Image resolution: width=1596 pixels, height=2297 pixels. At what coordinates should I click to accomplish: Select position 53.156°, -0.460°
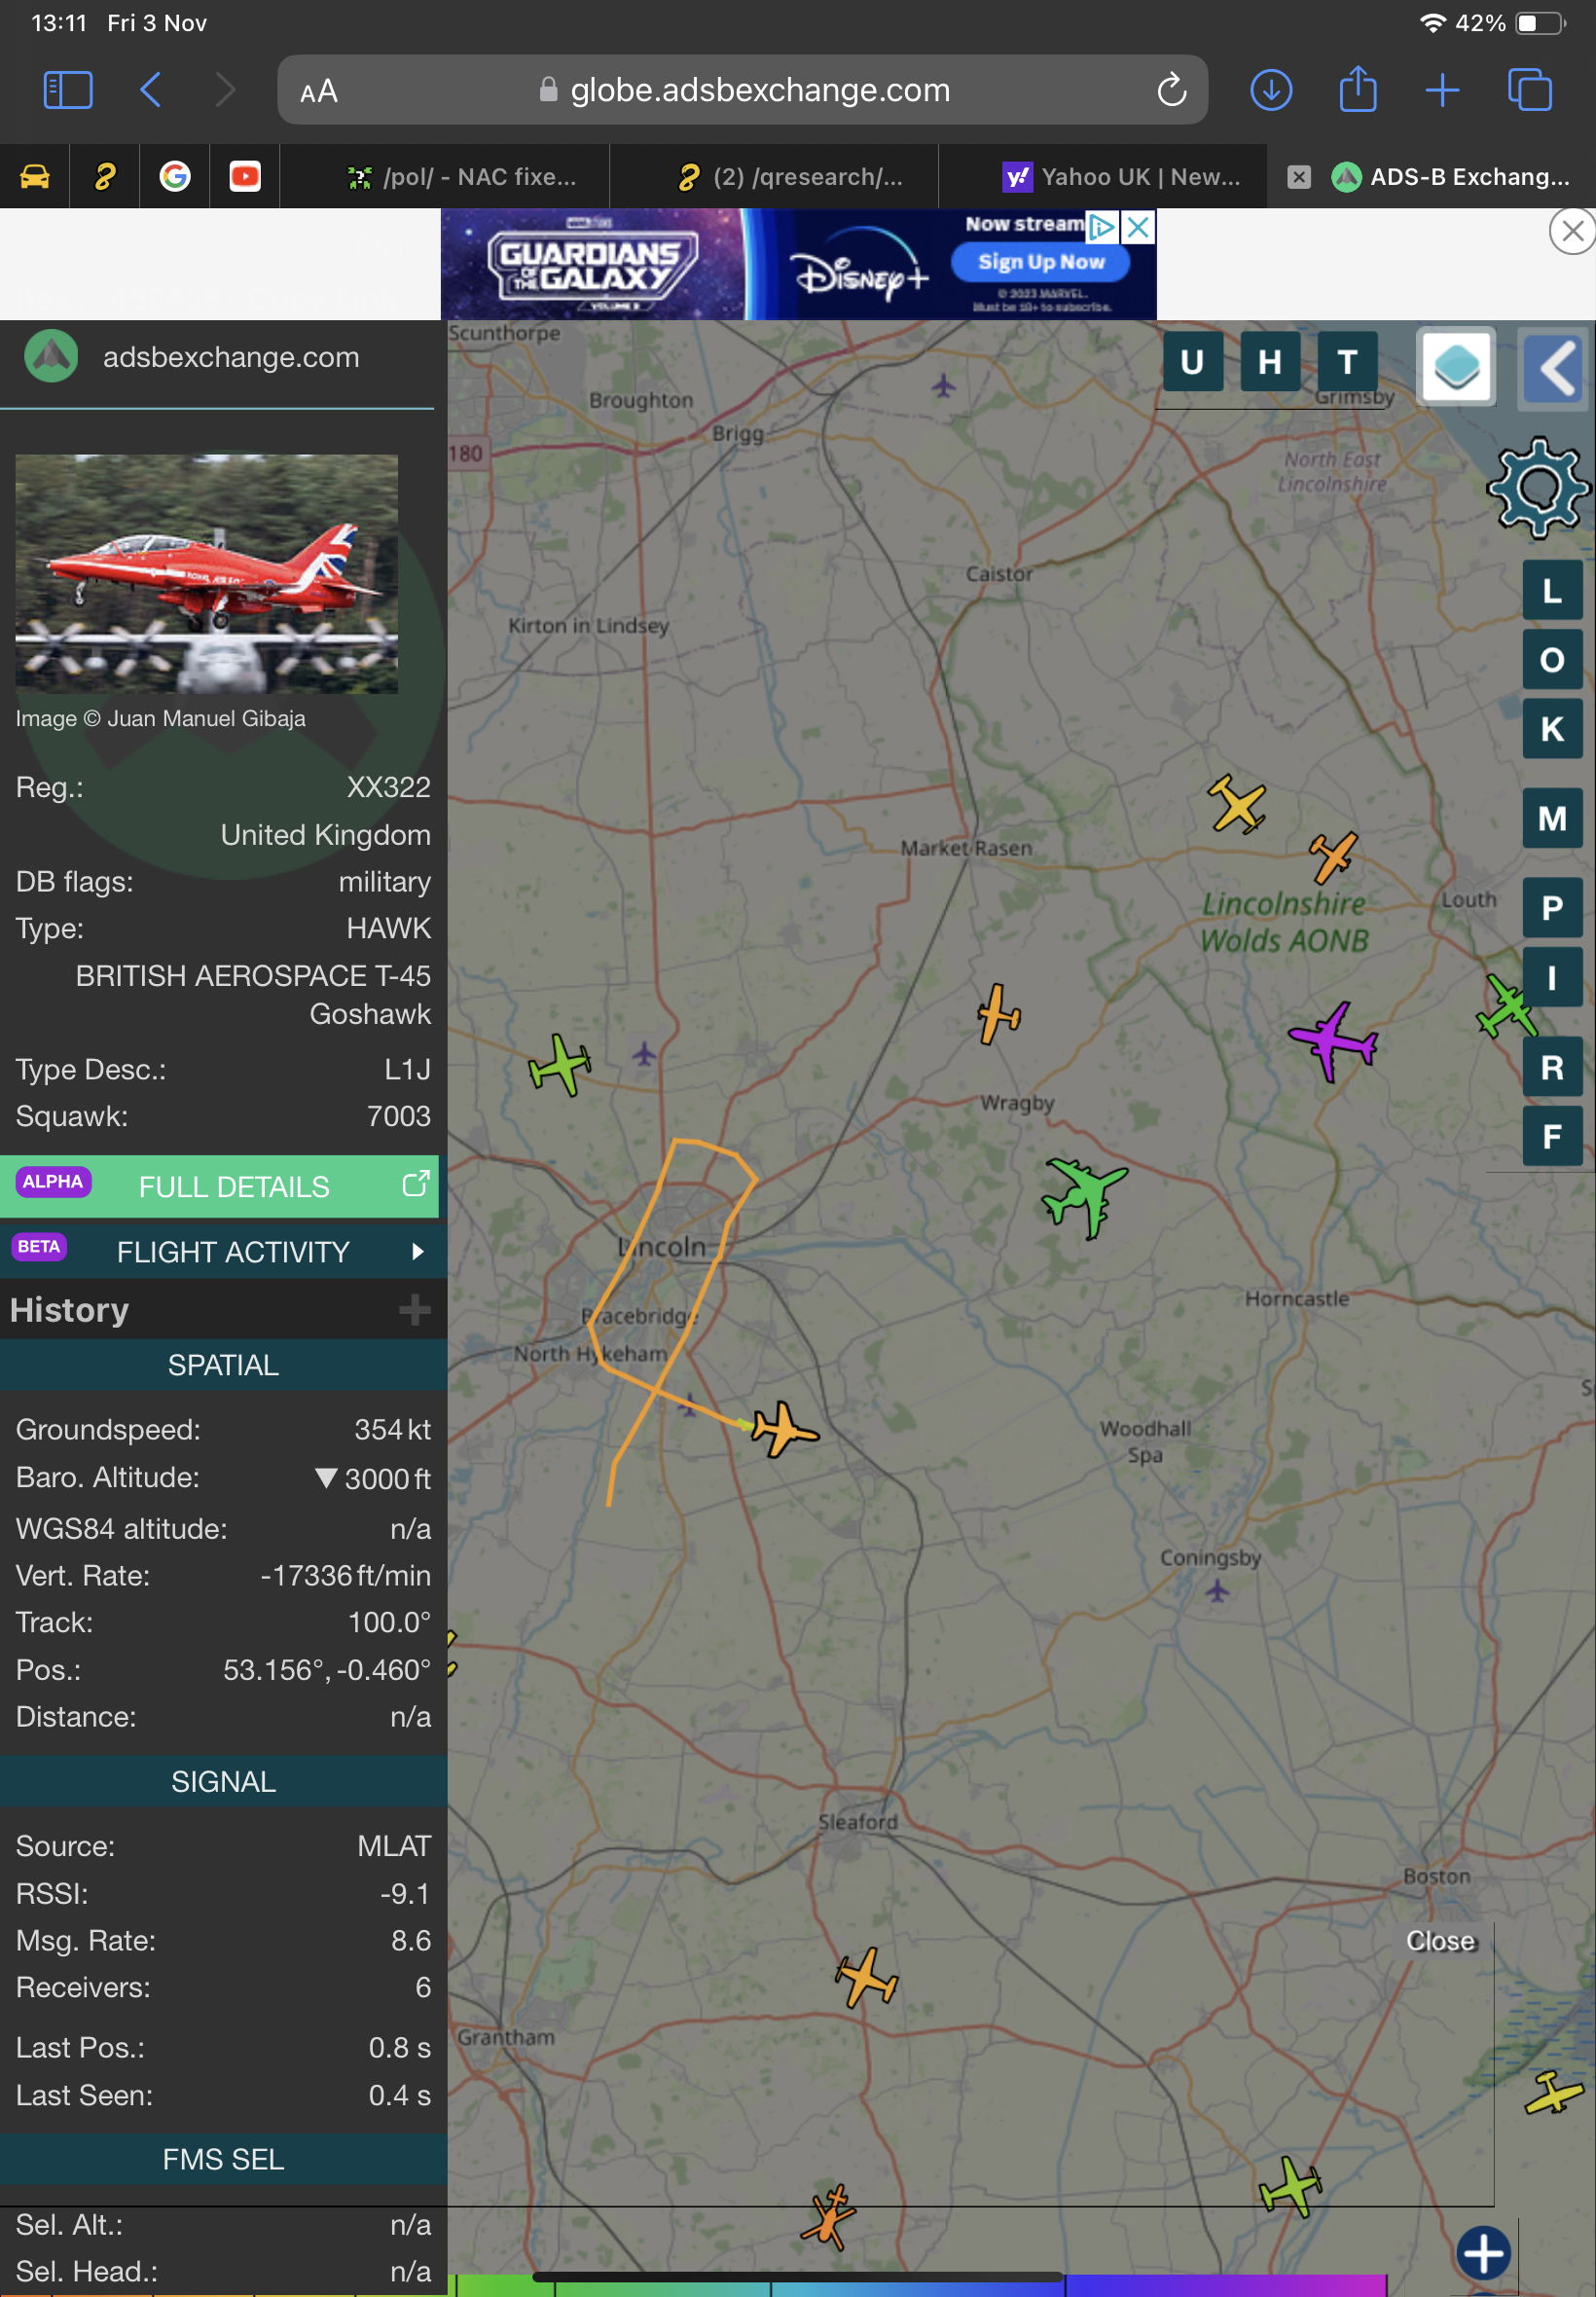point(326,1669)
